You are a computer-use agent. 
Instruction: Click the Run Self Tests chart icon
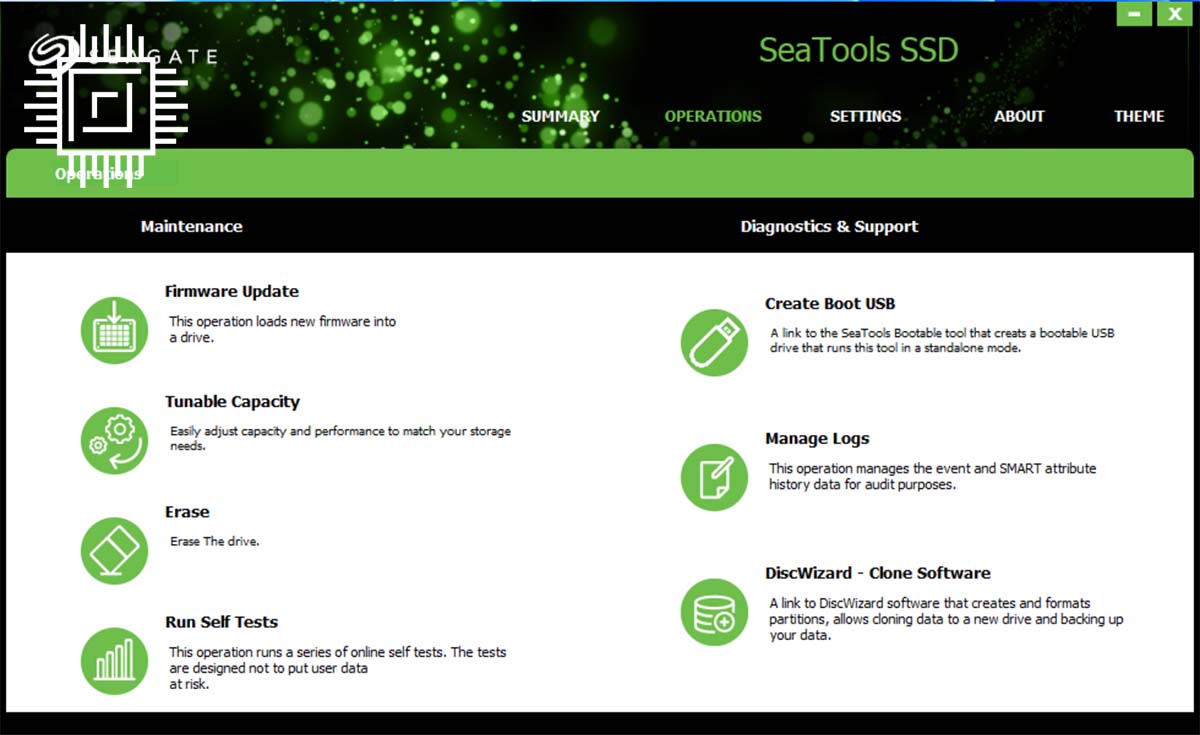114,661
